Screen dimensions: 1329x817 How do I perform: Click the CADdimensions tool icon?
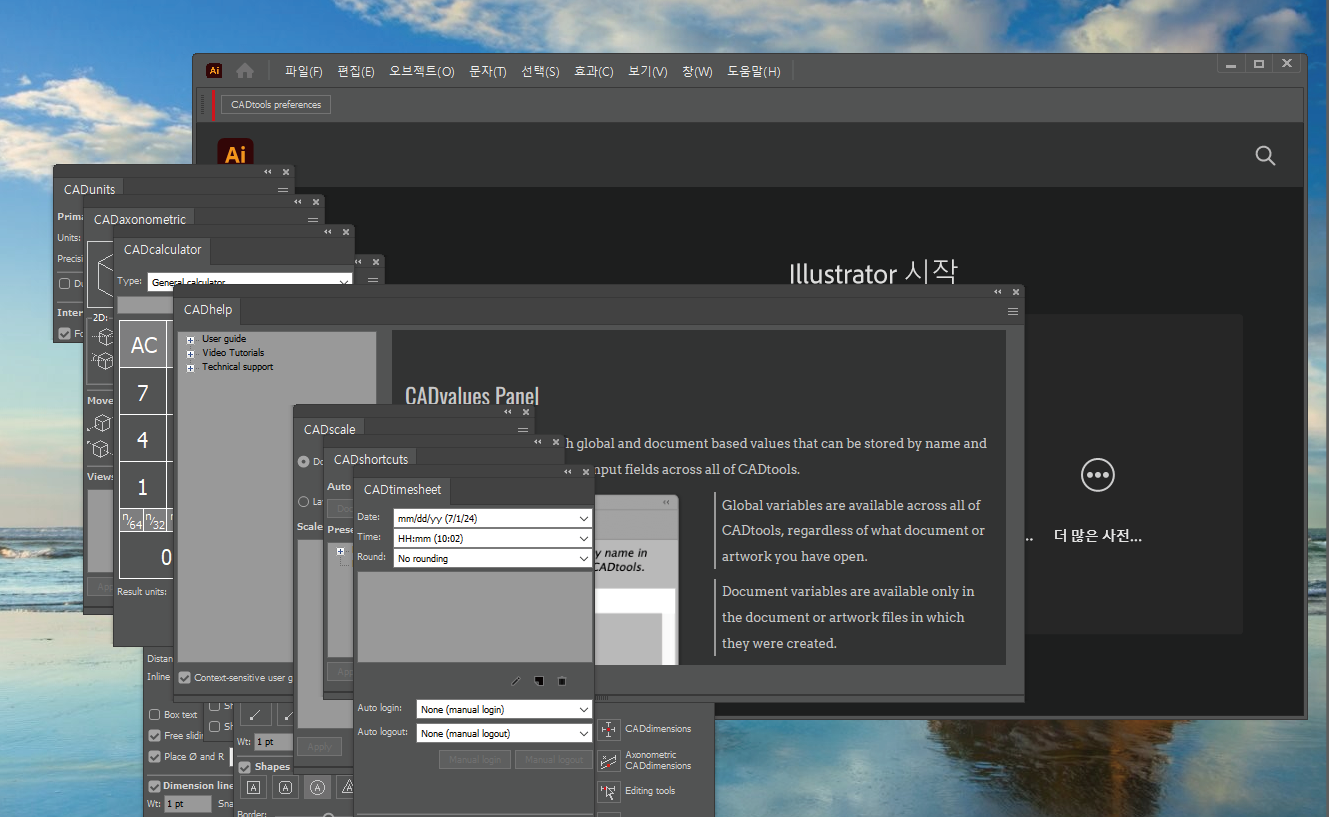[x=609, y=730]
